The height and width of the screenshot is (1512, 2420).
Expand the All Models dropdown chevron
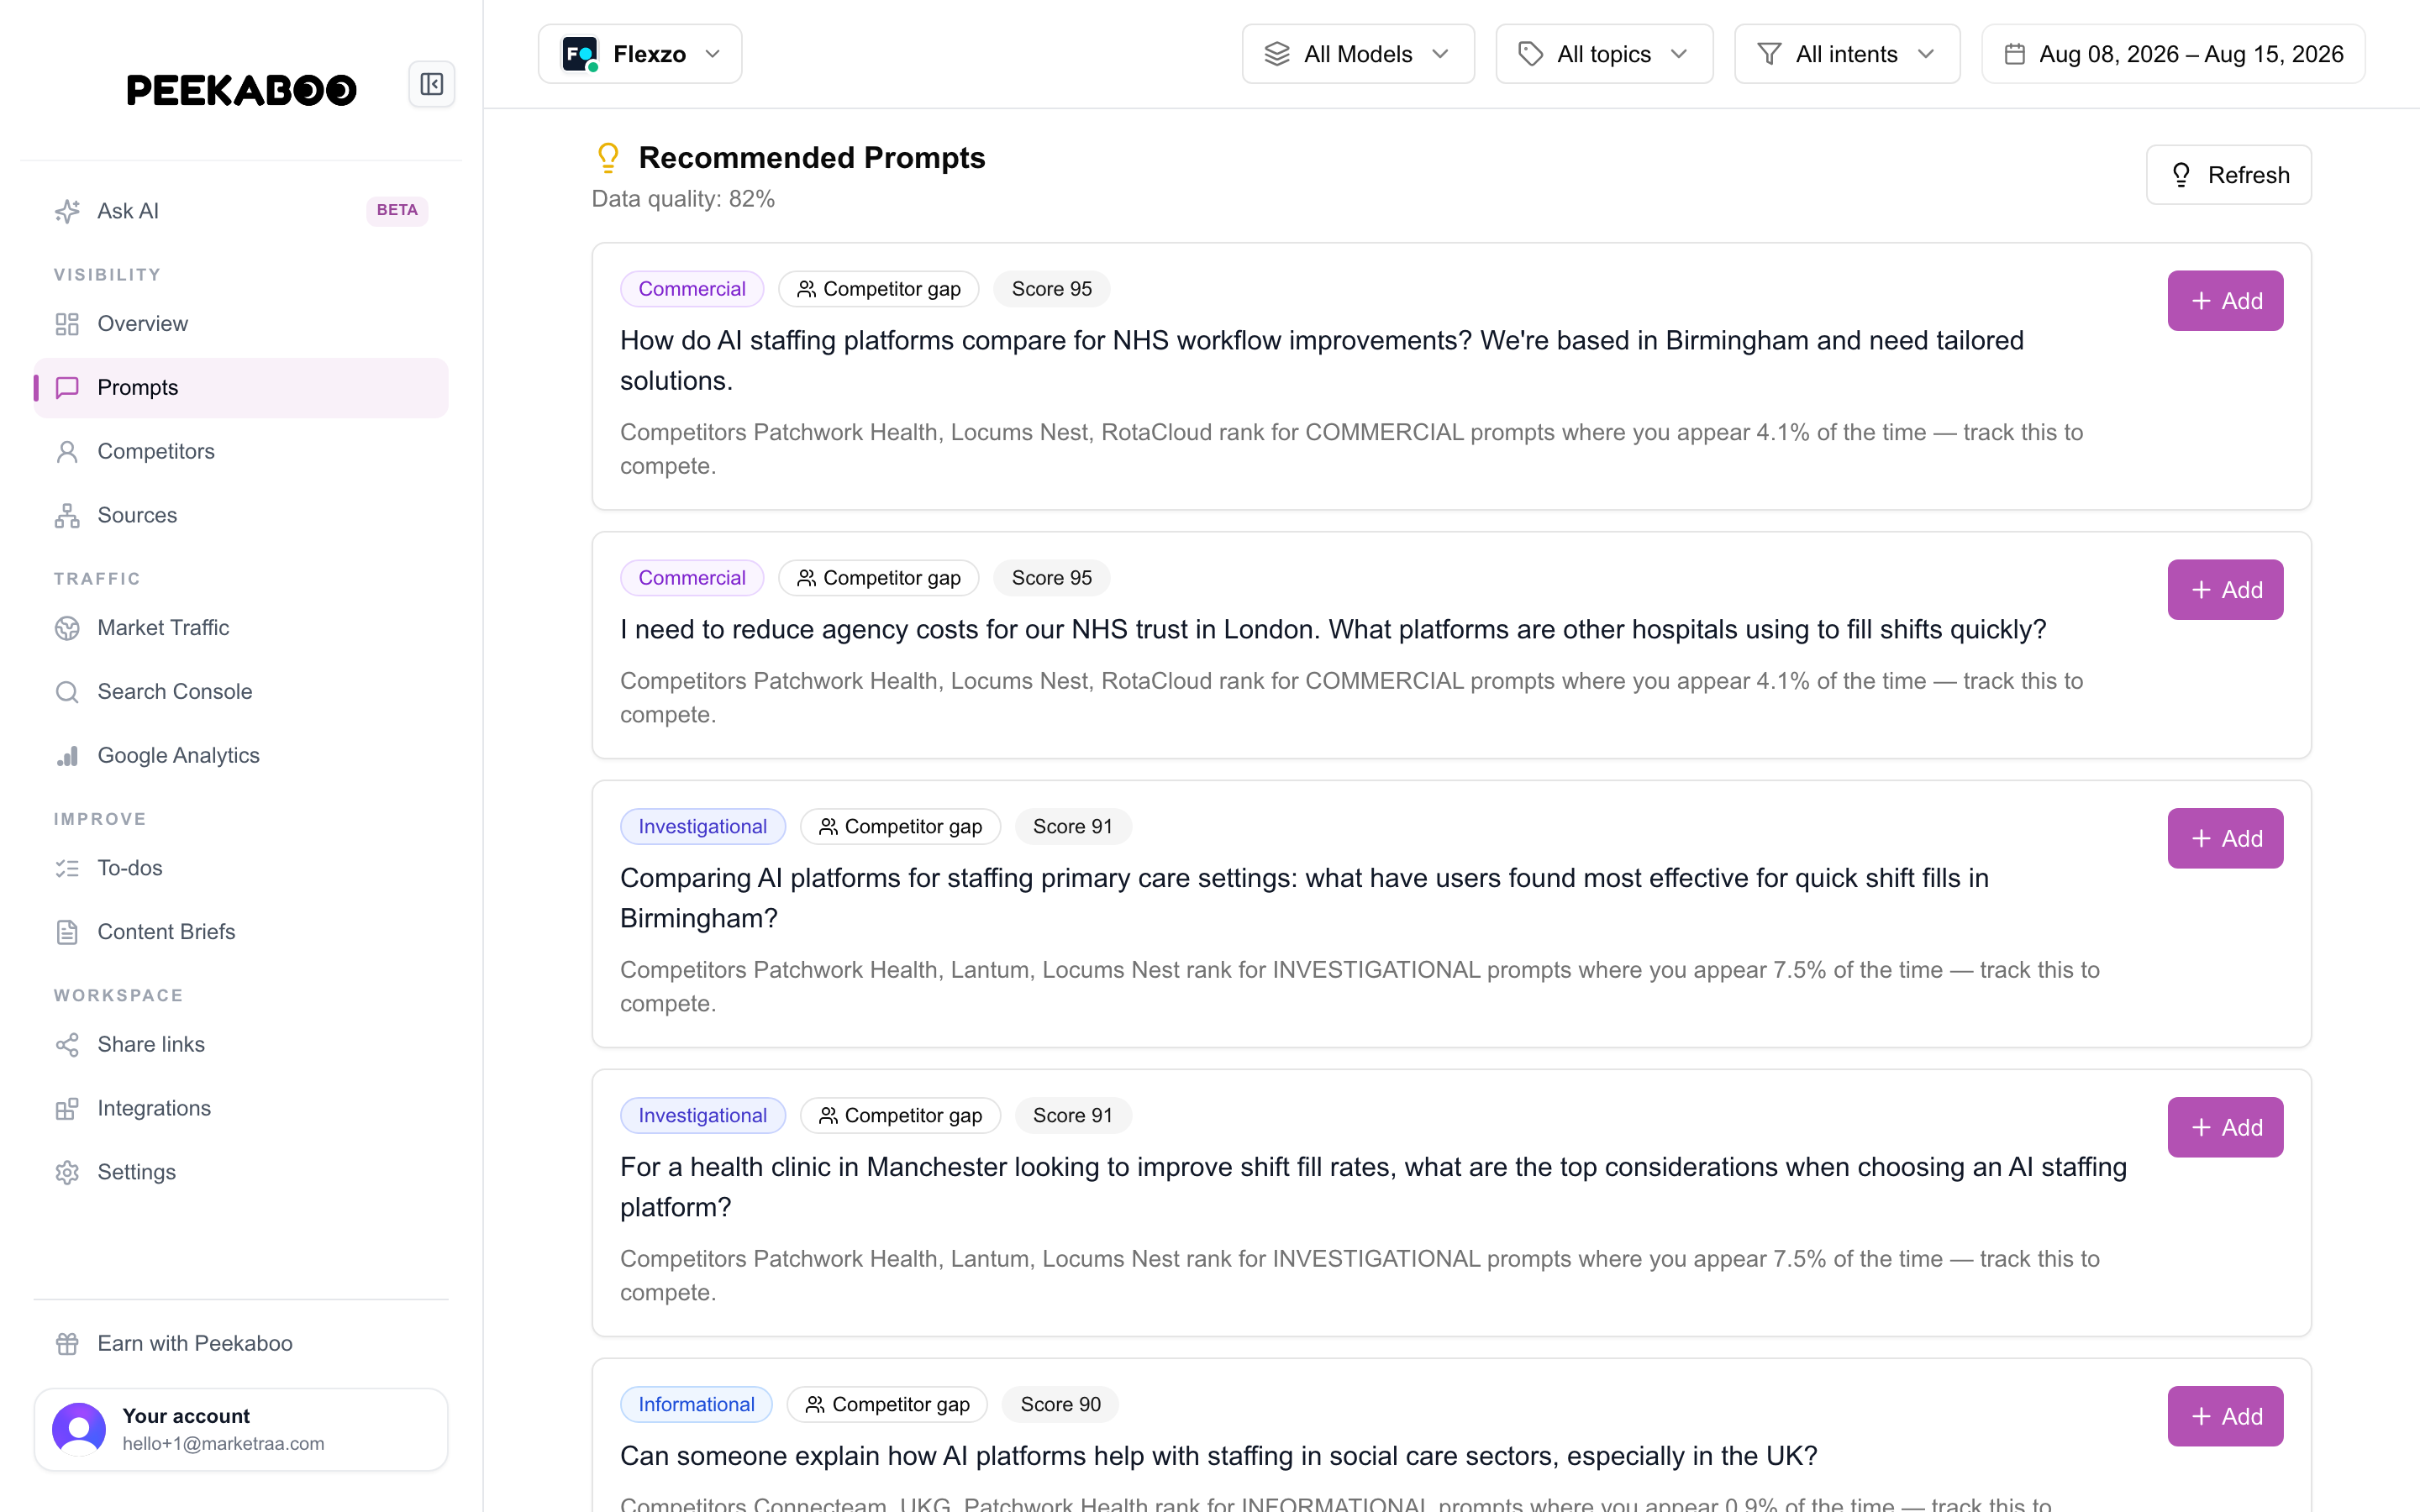[1440, 54]
